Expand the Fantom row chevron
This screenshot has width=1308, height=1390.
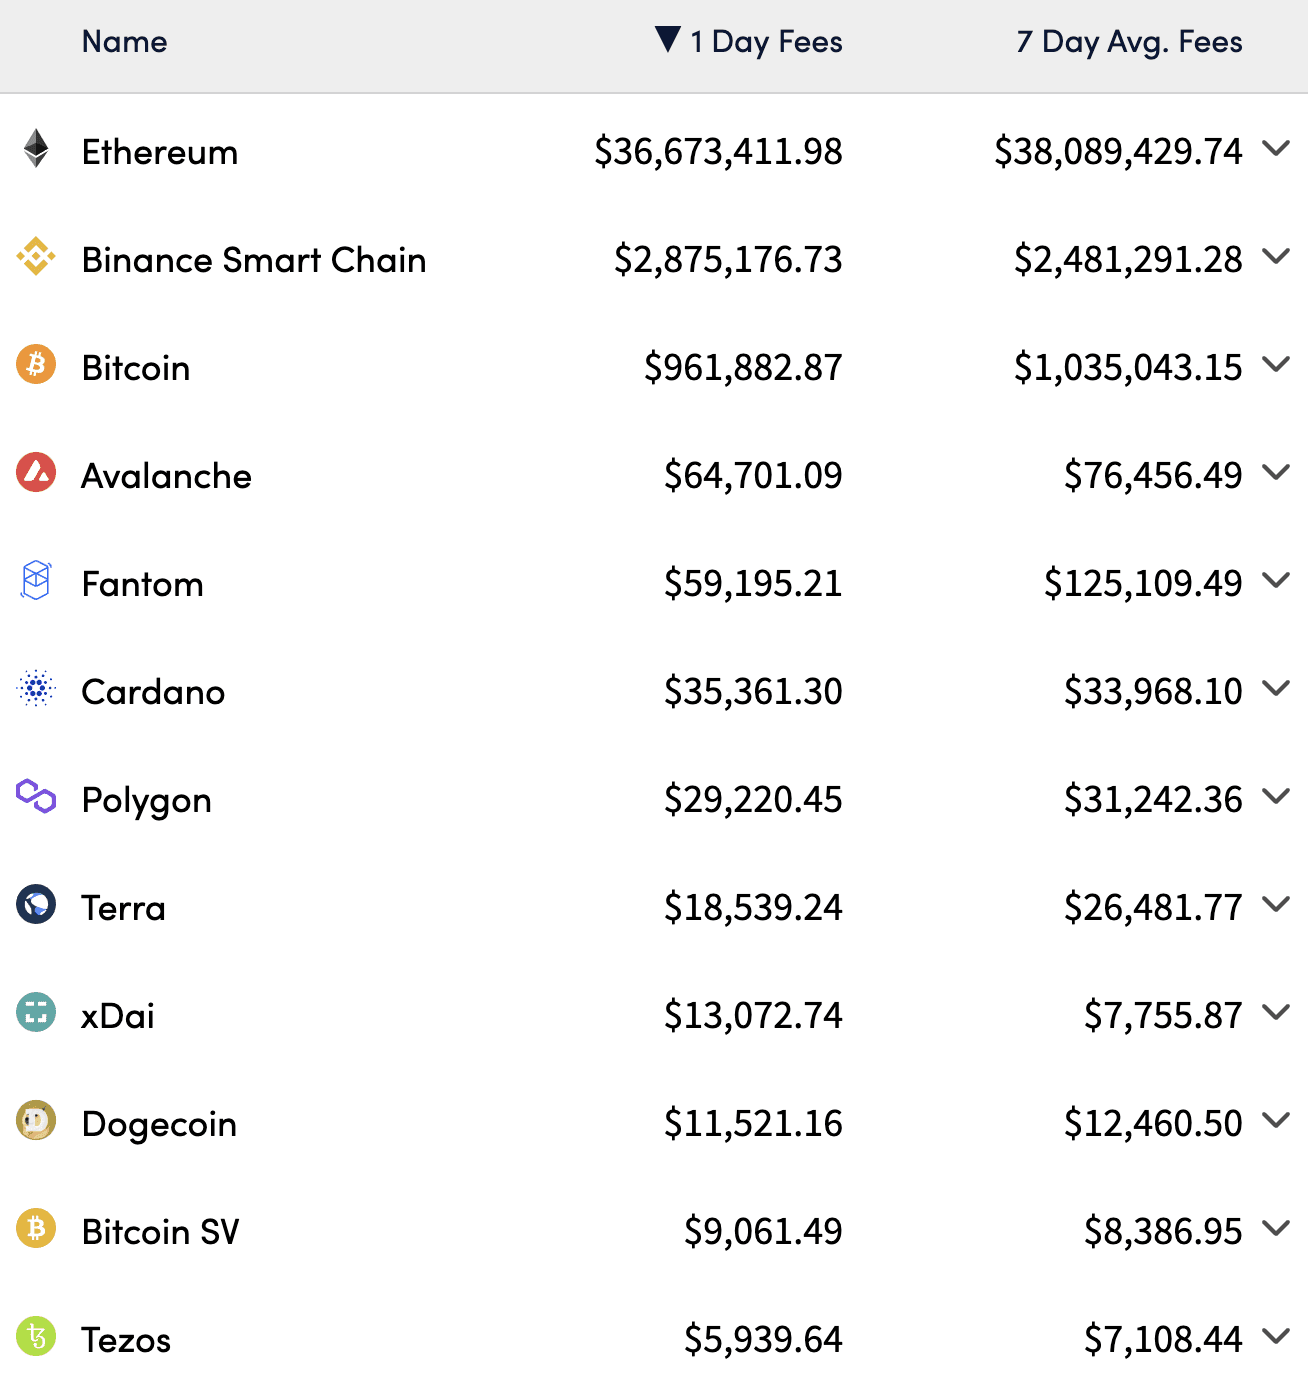click(x=1276, y=580)
